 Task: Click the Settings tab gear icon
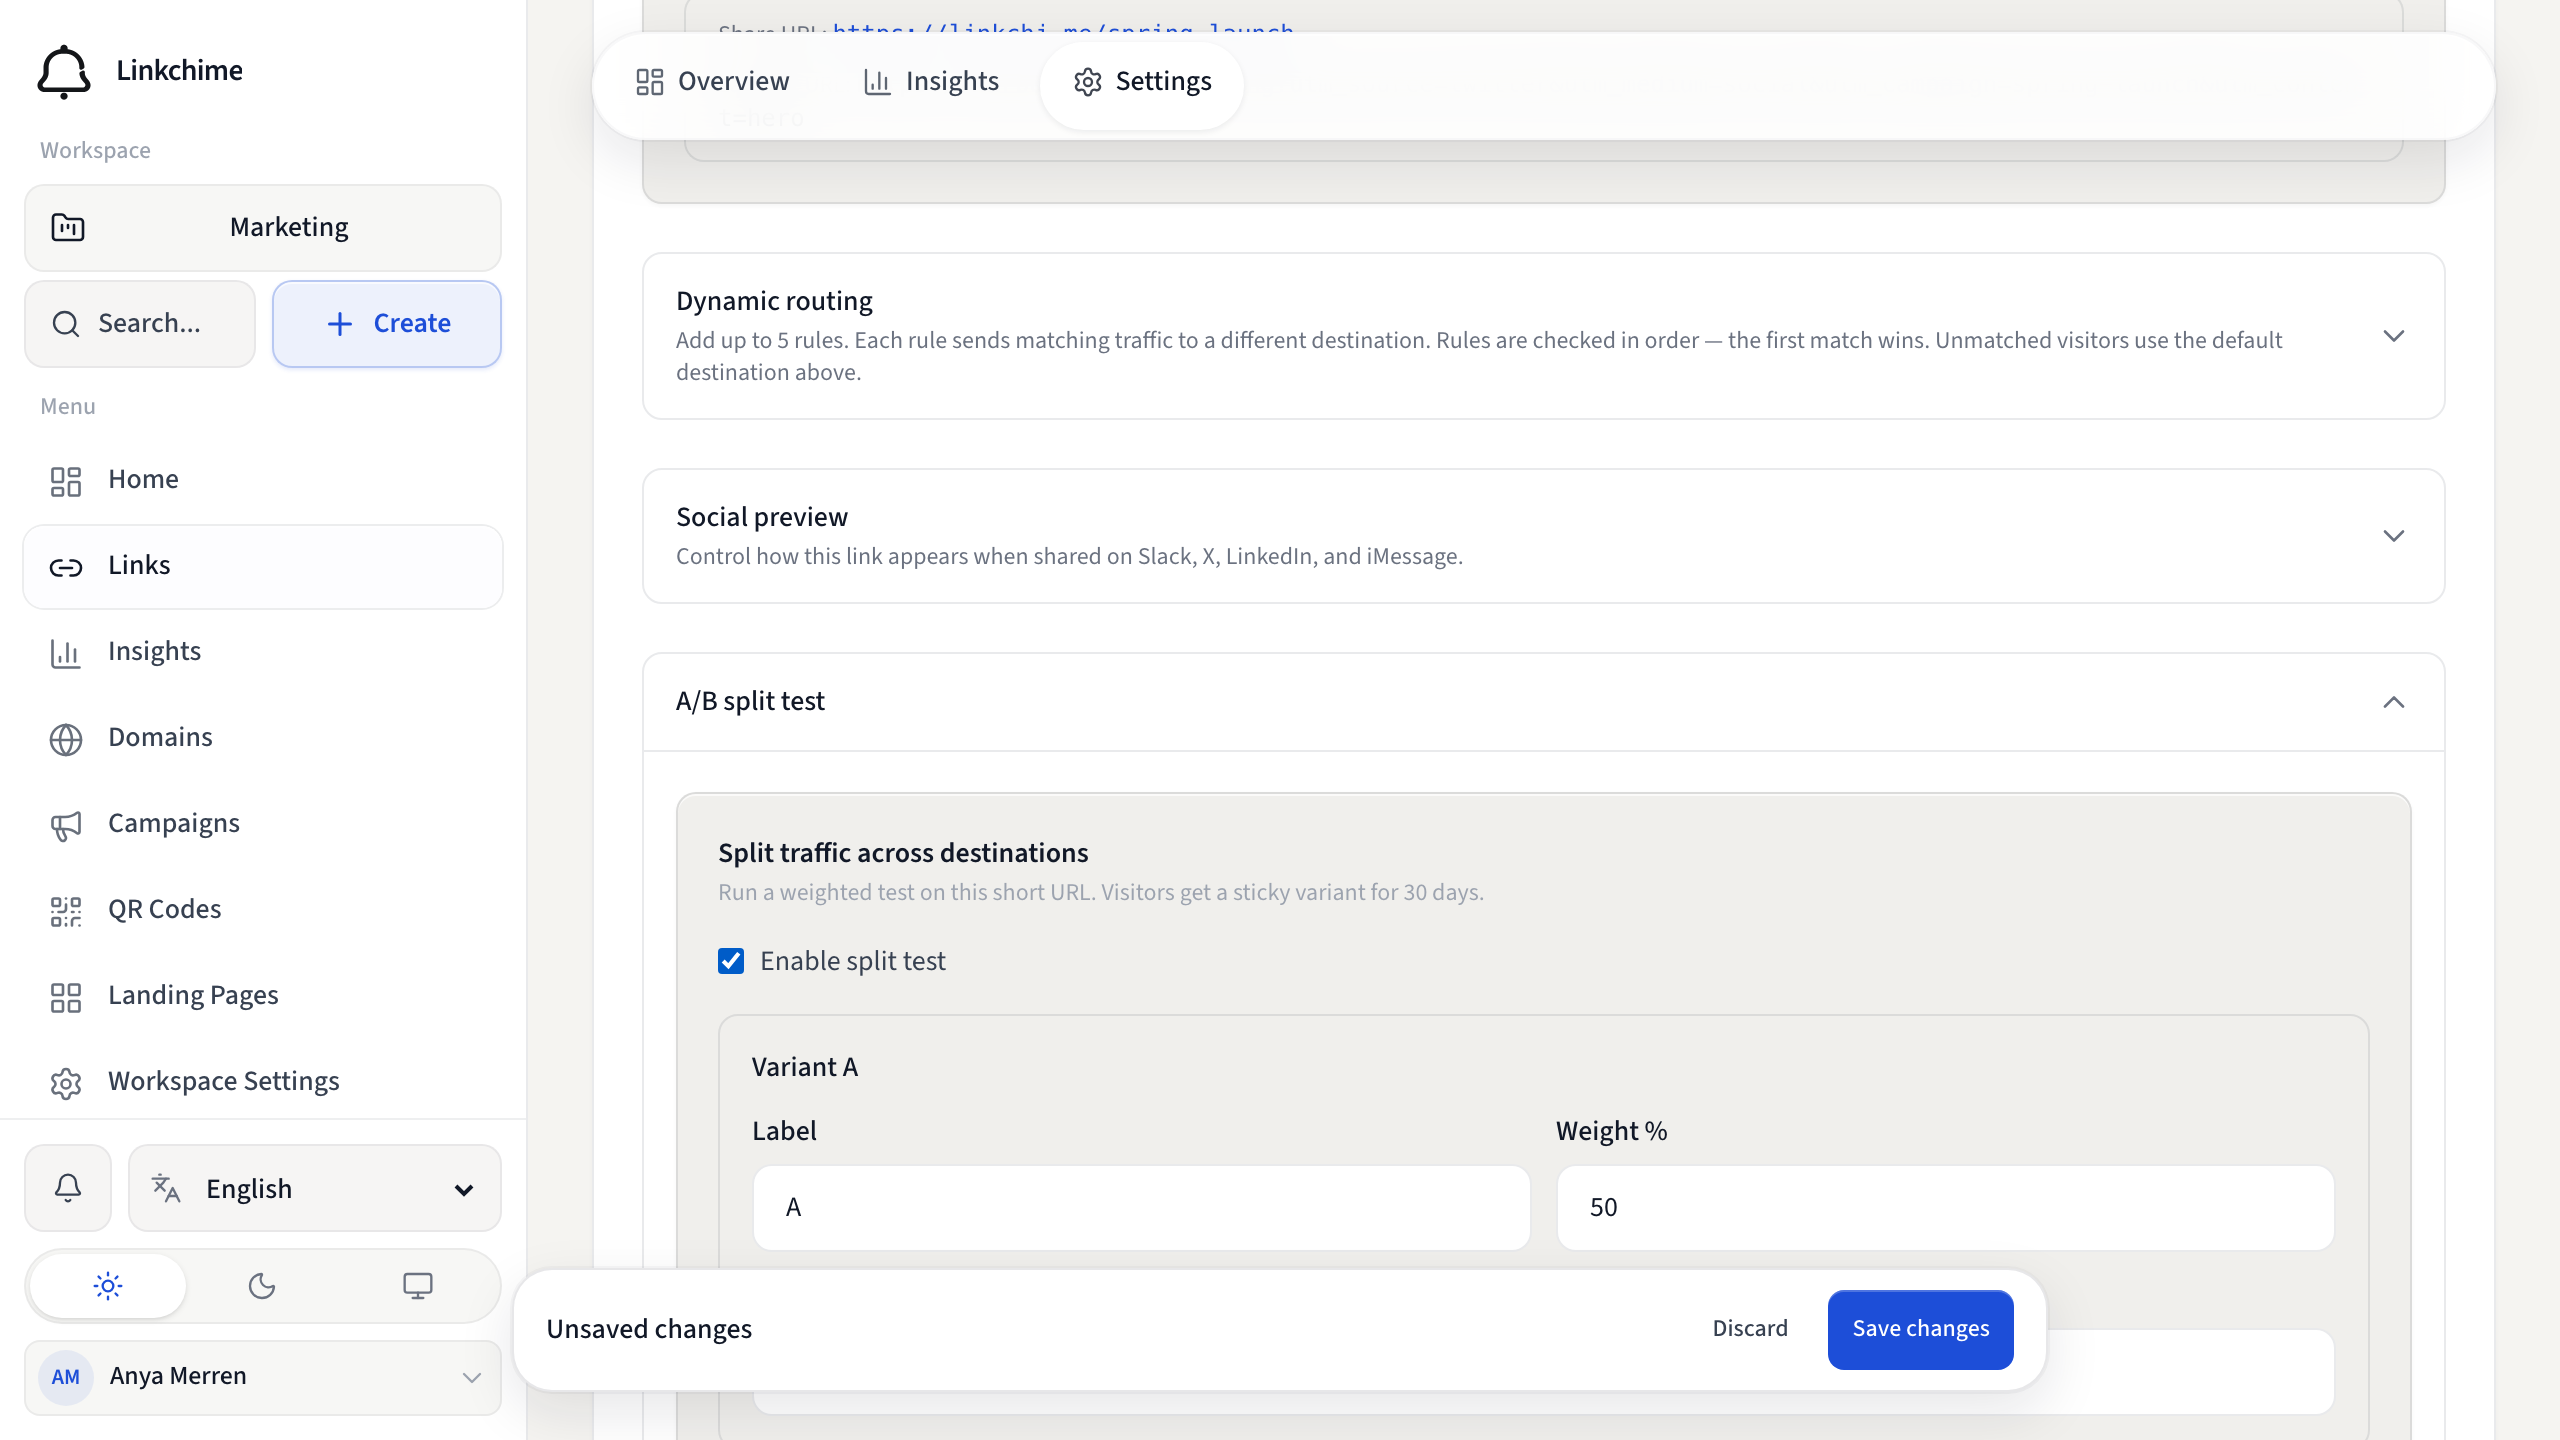click(1088, 82)
